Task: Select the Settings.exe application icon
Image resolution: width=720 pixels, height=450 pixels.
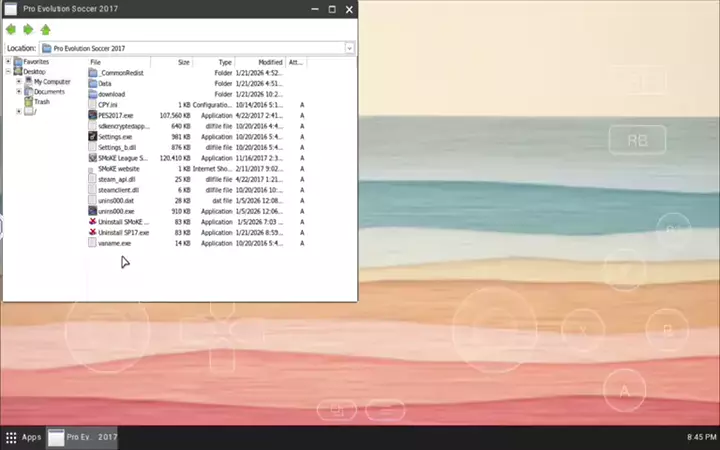Action: coord(93,136)
